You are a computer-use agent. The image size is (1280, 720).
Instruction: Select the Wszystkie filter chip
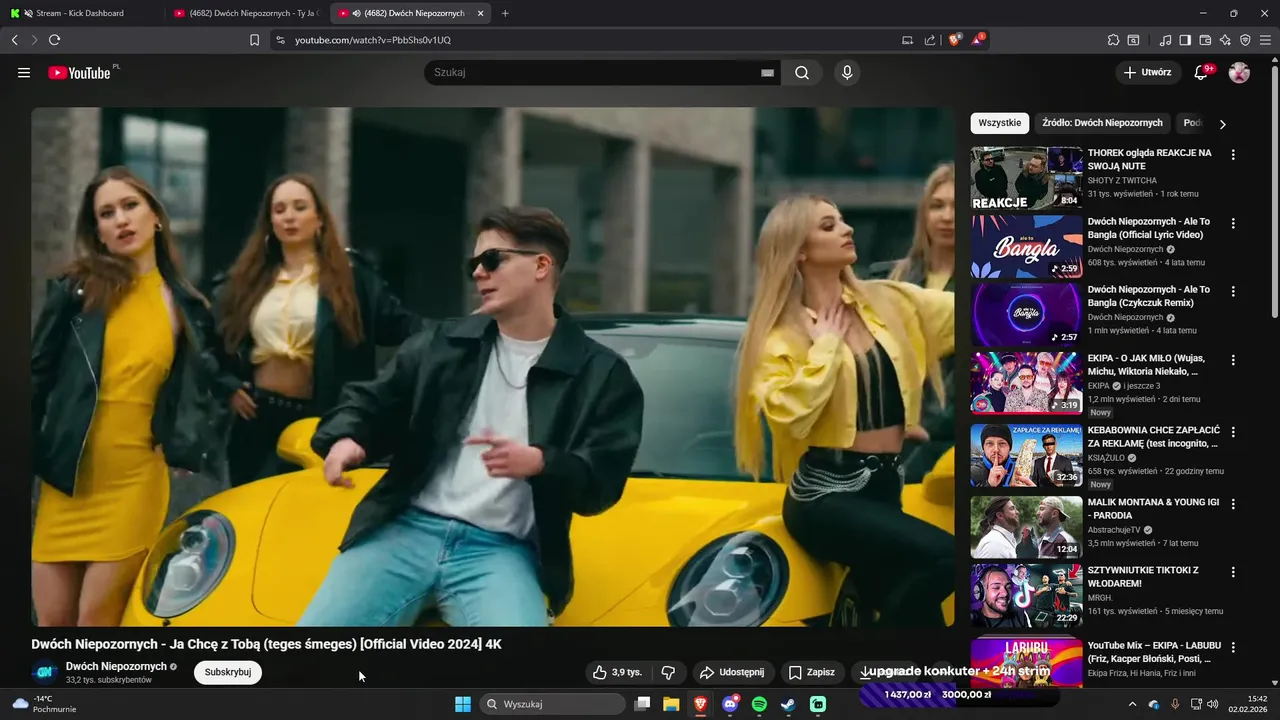point(1000,123)
